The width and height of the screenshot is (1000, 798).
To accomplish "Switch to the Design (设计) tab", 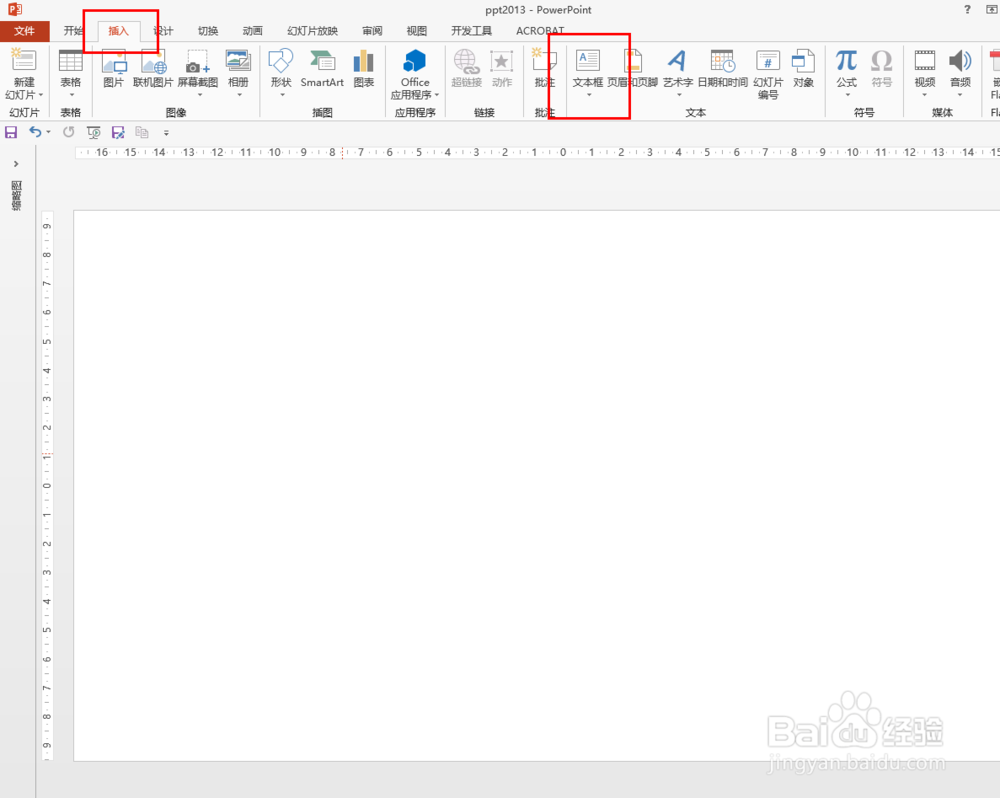I will coord(163,31).
